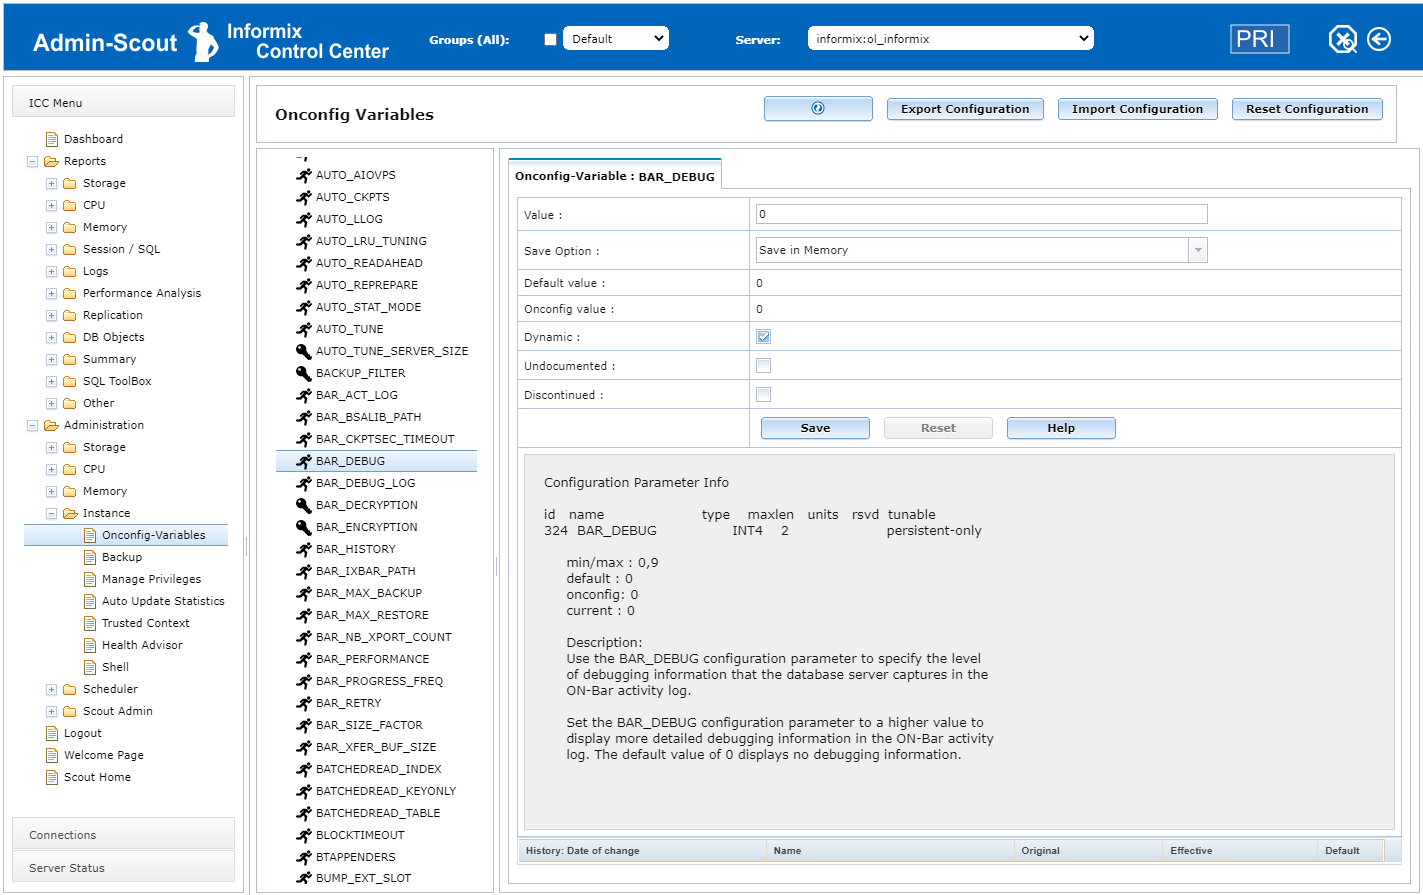Click Reset Configuration button
This screenshot has height=895, width=1423.
(1307, 109)
